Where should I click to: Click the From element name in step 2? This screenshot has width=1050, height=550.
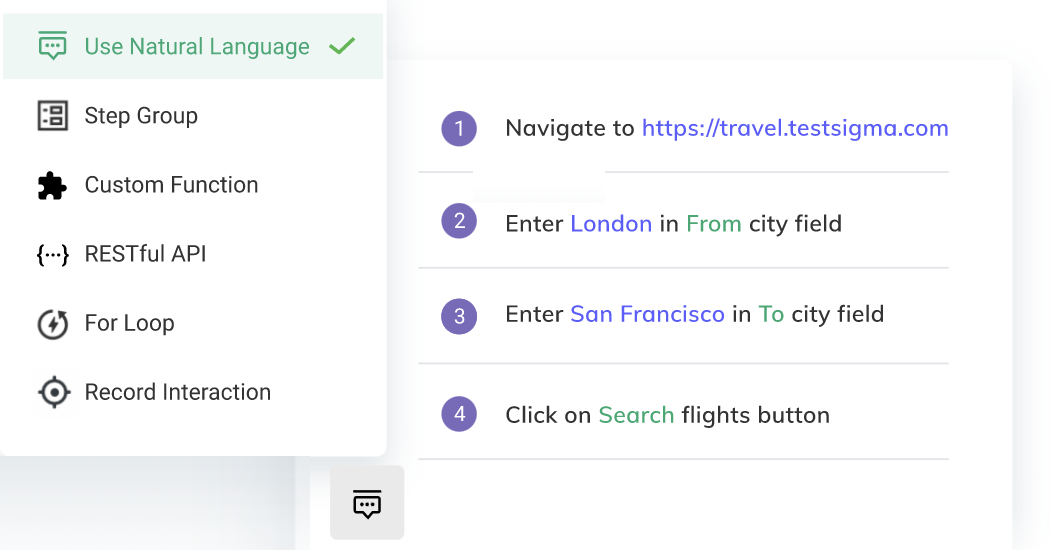713,223
